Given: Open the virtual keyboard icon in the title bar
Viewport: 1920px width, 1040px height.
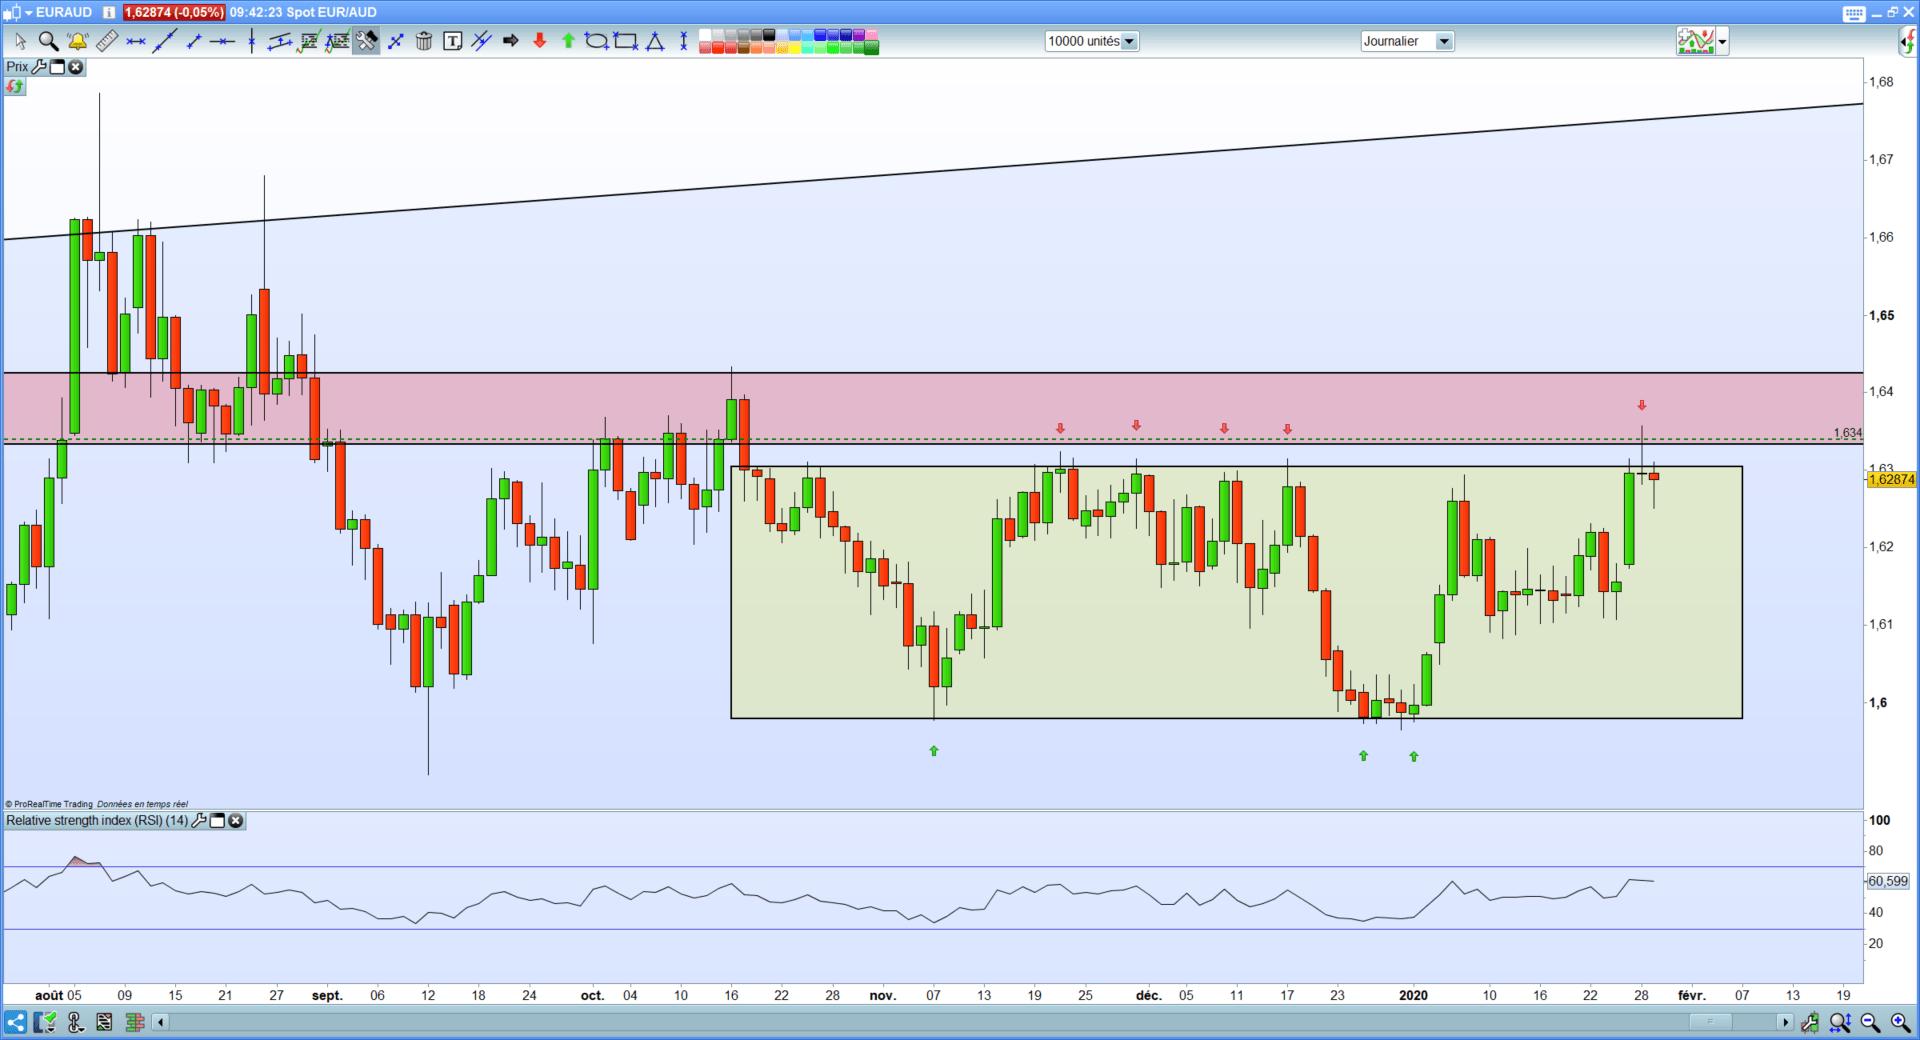Looking at the screenshot, I should [x=1854, y=13].
